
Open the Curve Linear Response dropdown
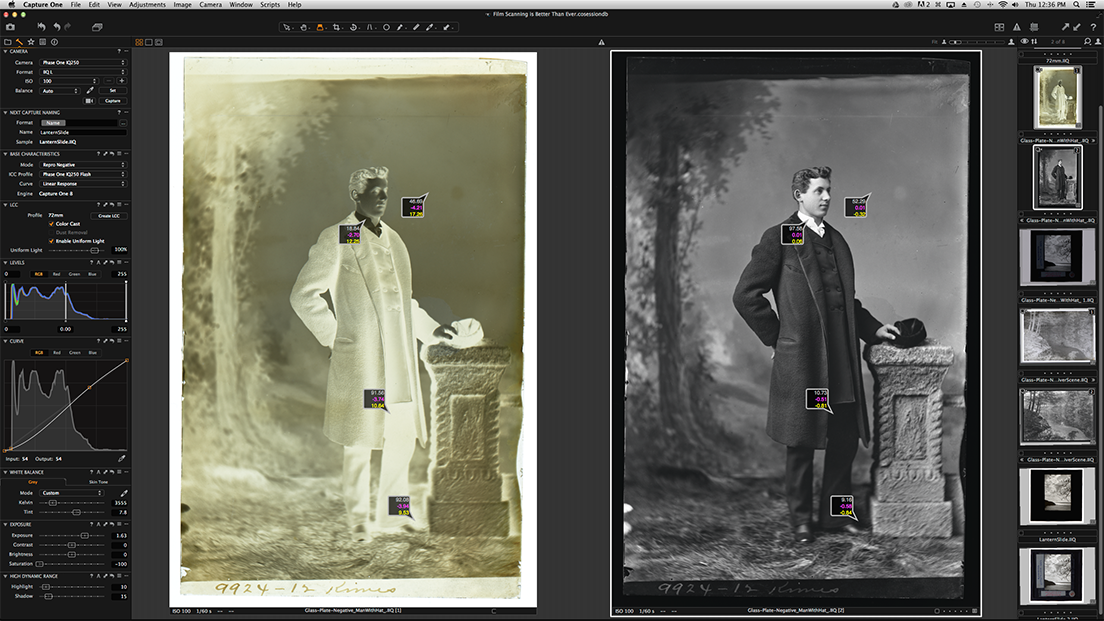[82, 184]
